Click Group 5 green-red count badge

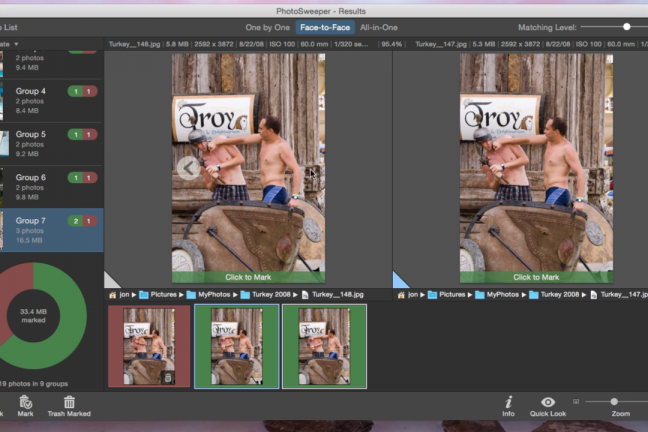click(83, 134)
